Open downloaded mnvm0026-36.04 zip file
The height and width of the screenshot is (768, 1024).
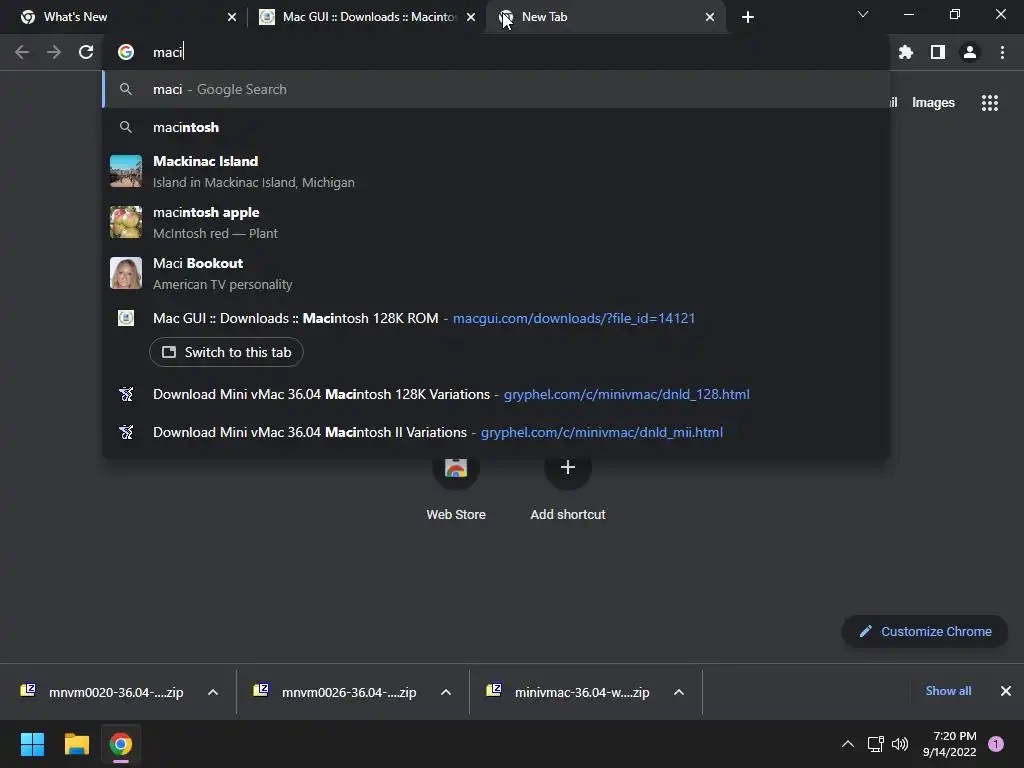click(336, 692)
